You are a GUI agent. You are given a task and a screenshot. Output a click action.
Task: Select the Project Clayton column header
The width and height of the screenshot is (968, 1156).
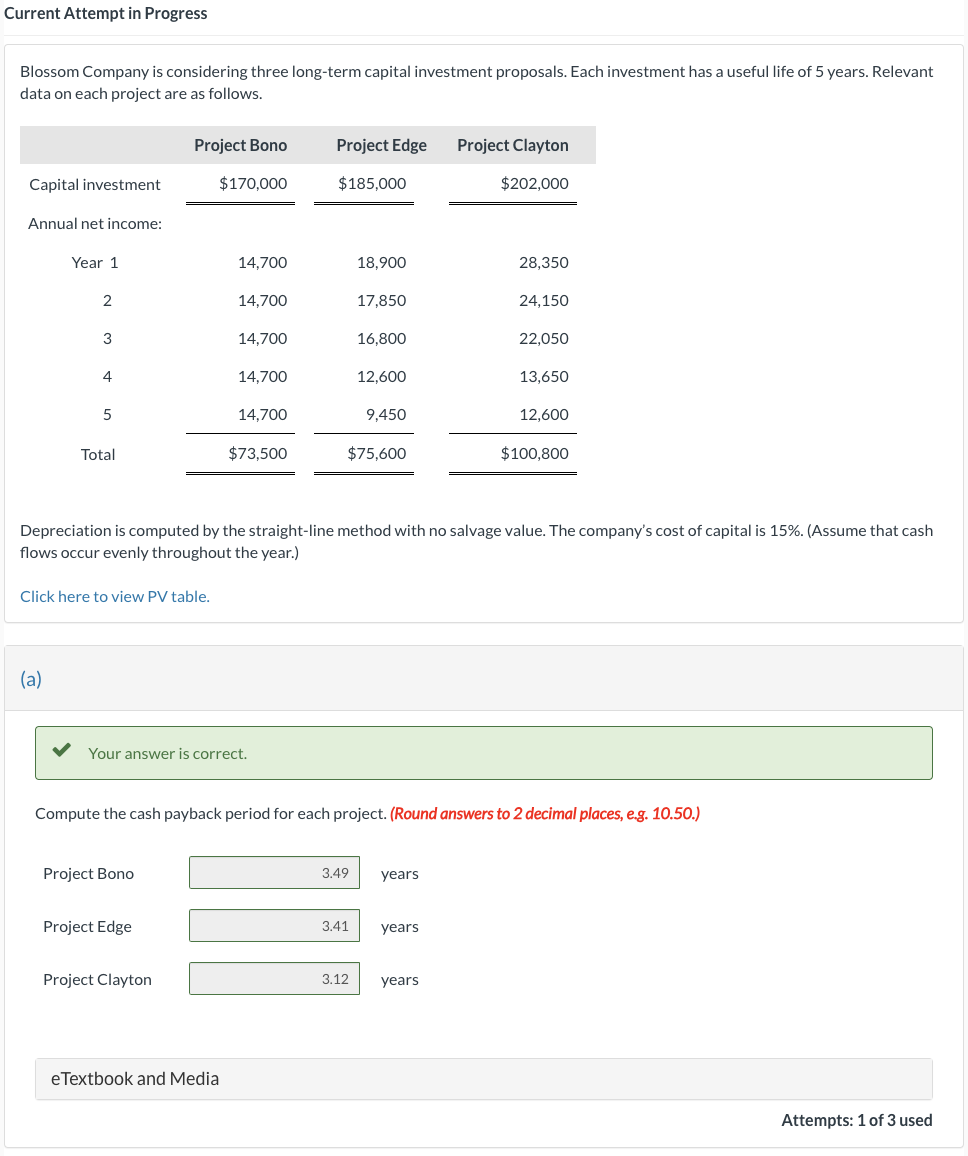coord(513,145)
